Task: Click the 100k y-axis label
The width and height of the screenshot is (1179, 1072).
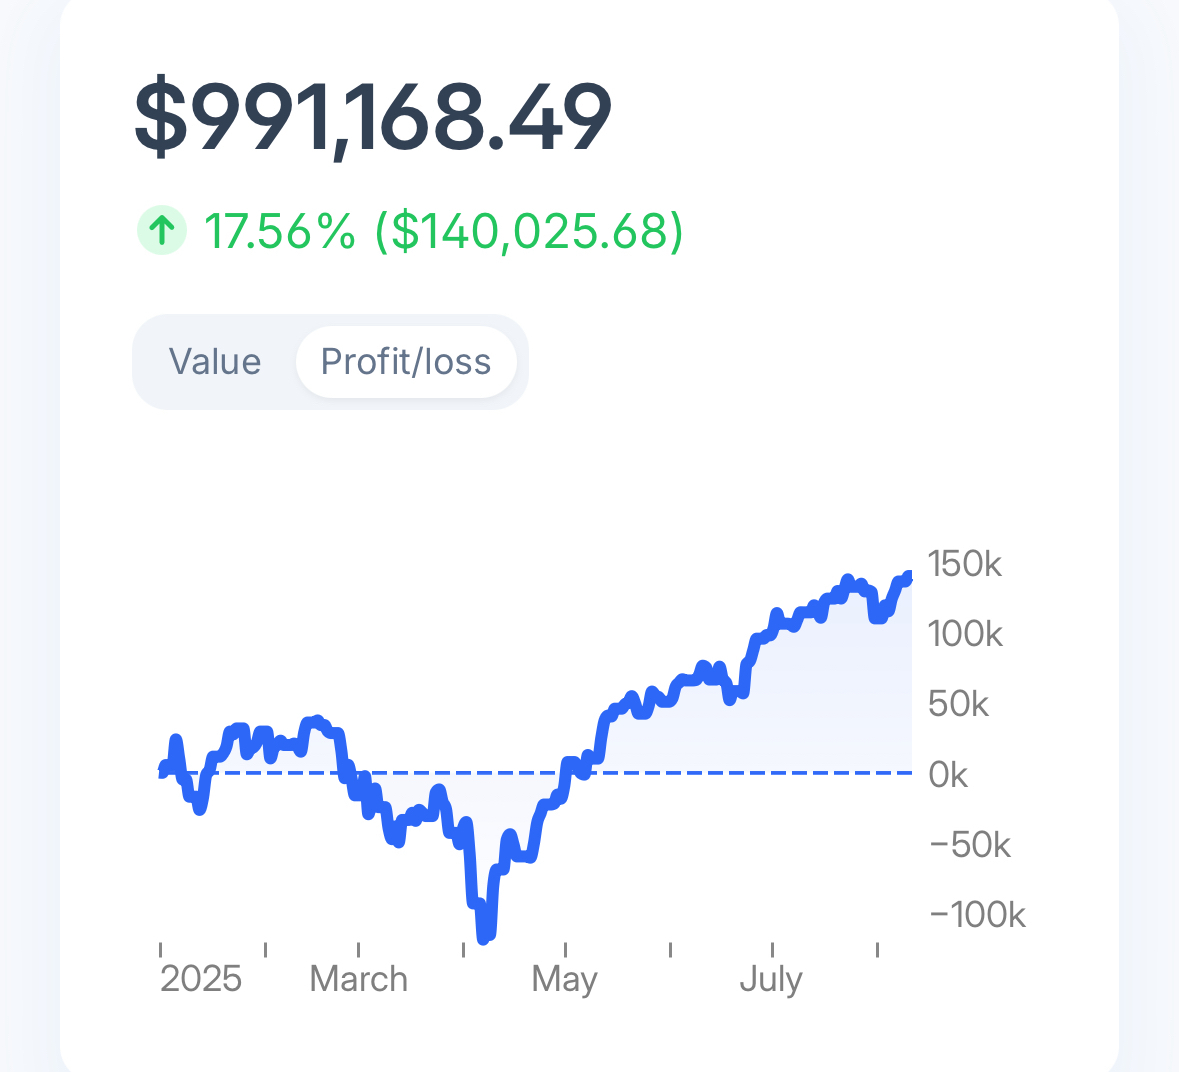Action: coord(965,634)
